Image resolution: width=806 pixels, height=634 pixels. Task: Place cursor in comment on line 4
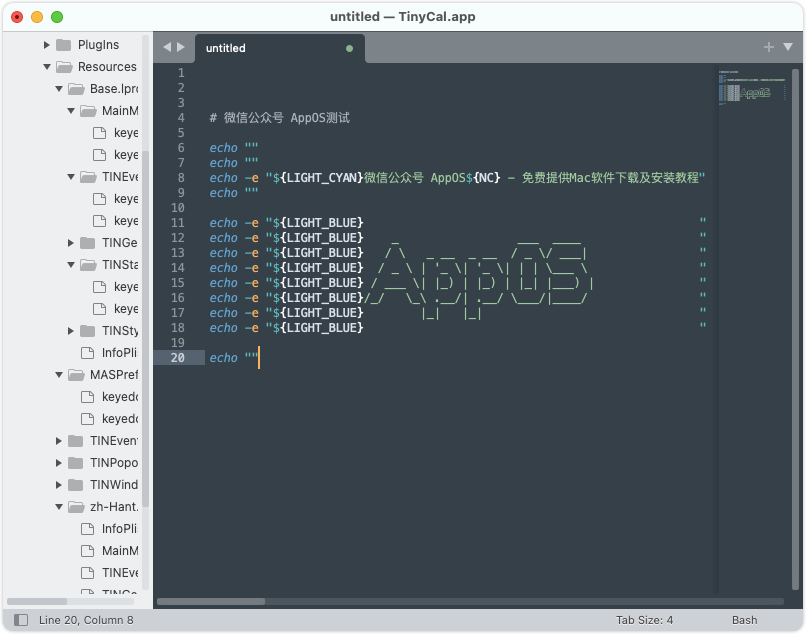tap(280, 118)
